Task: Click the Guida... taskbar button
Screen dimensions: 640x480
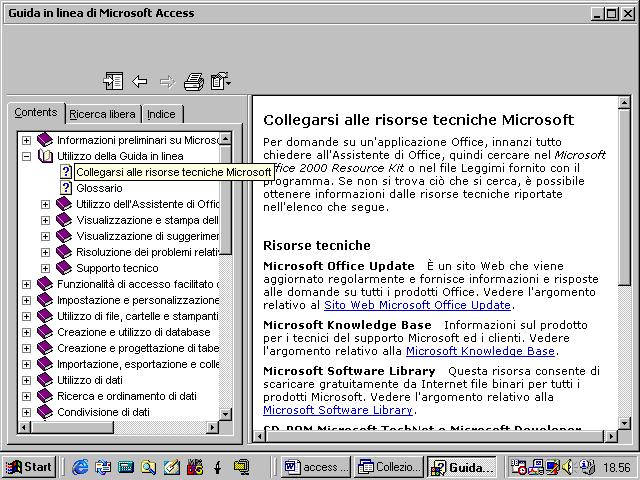Action: pyautogui.click(x=461, y=467)
